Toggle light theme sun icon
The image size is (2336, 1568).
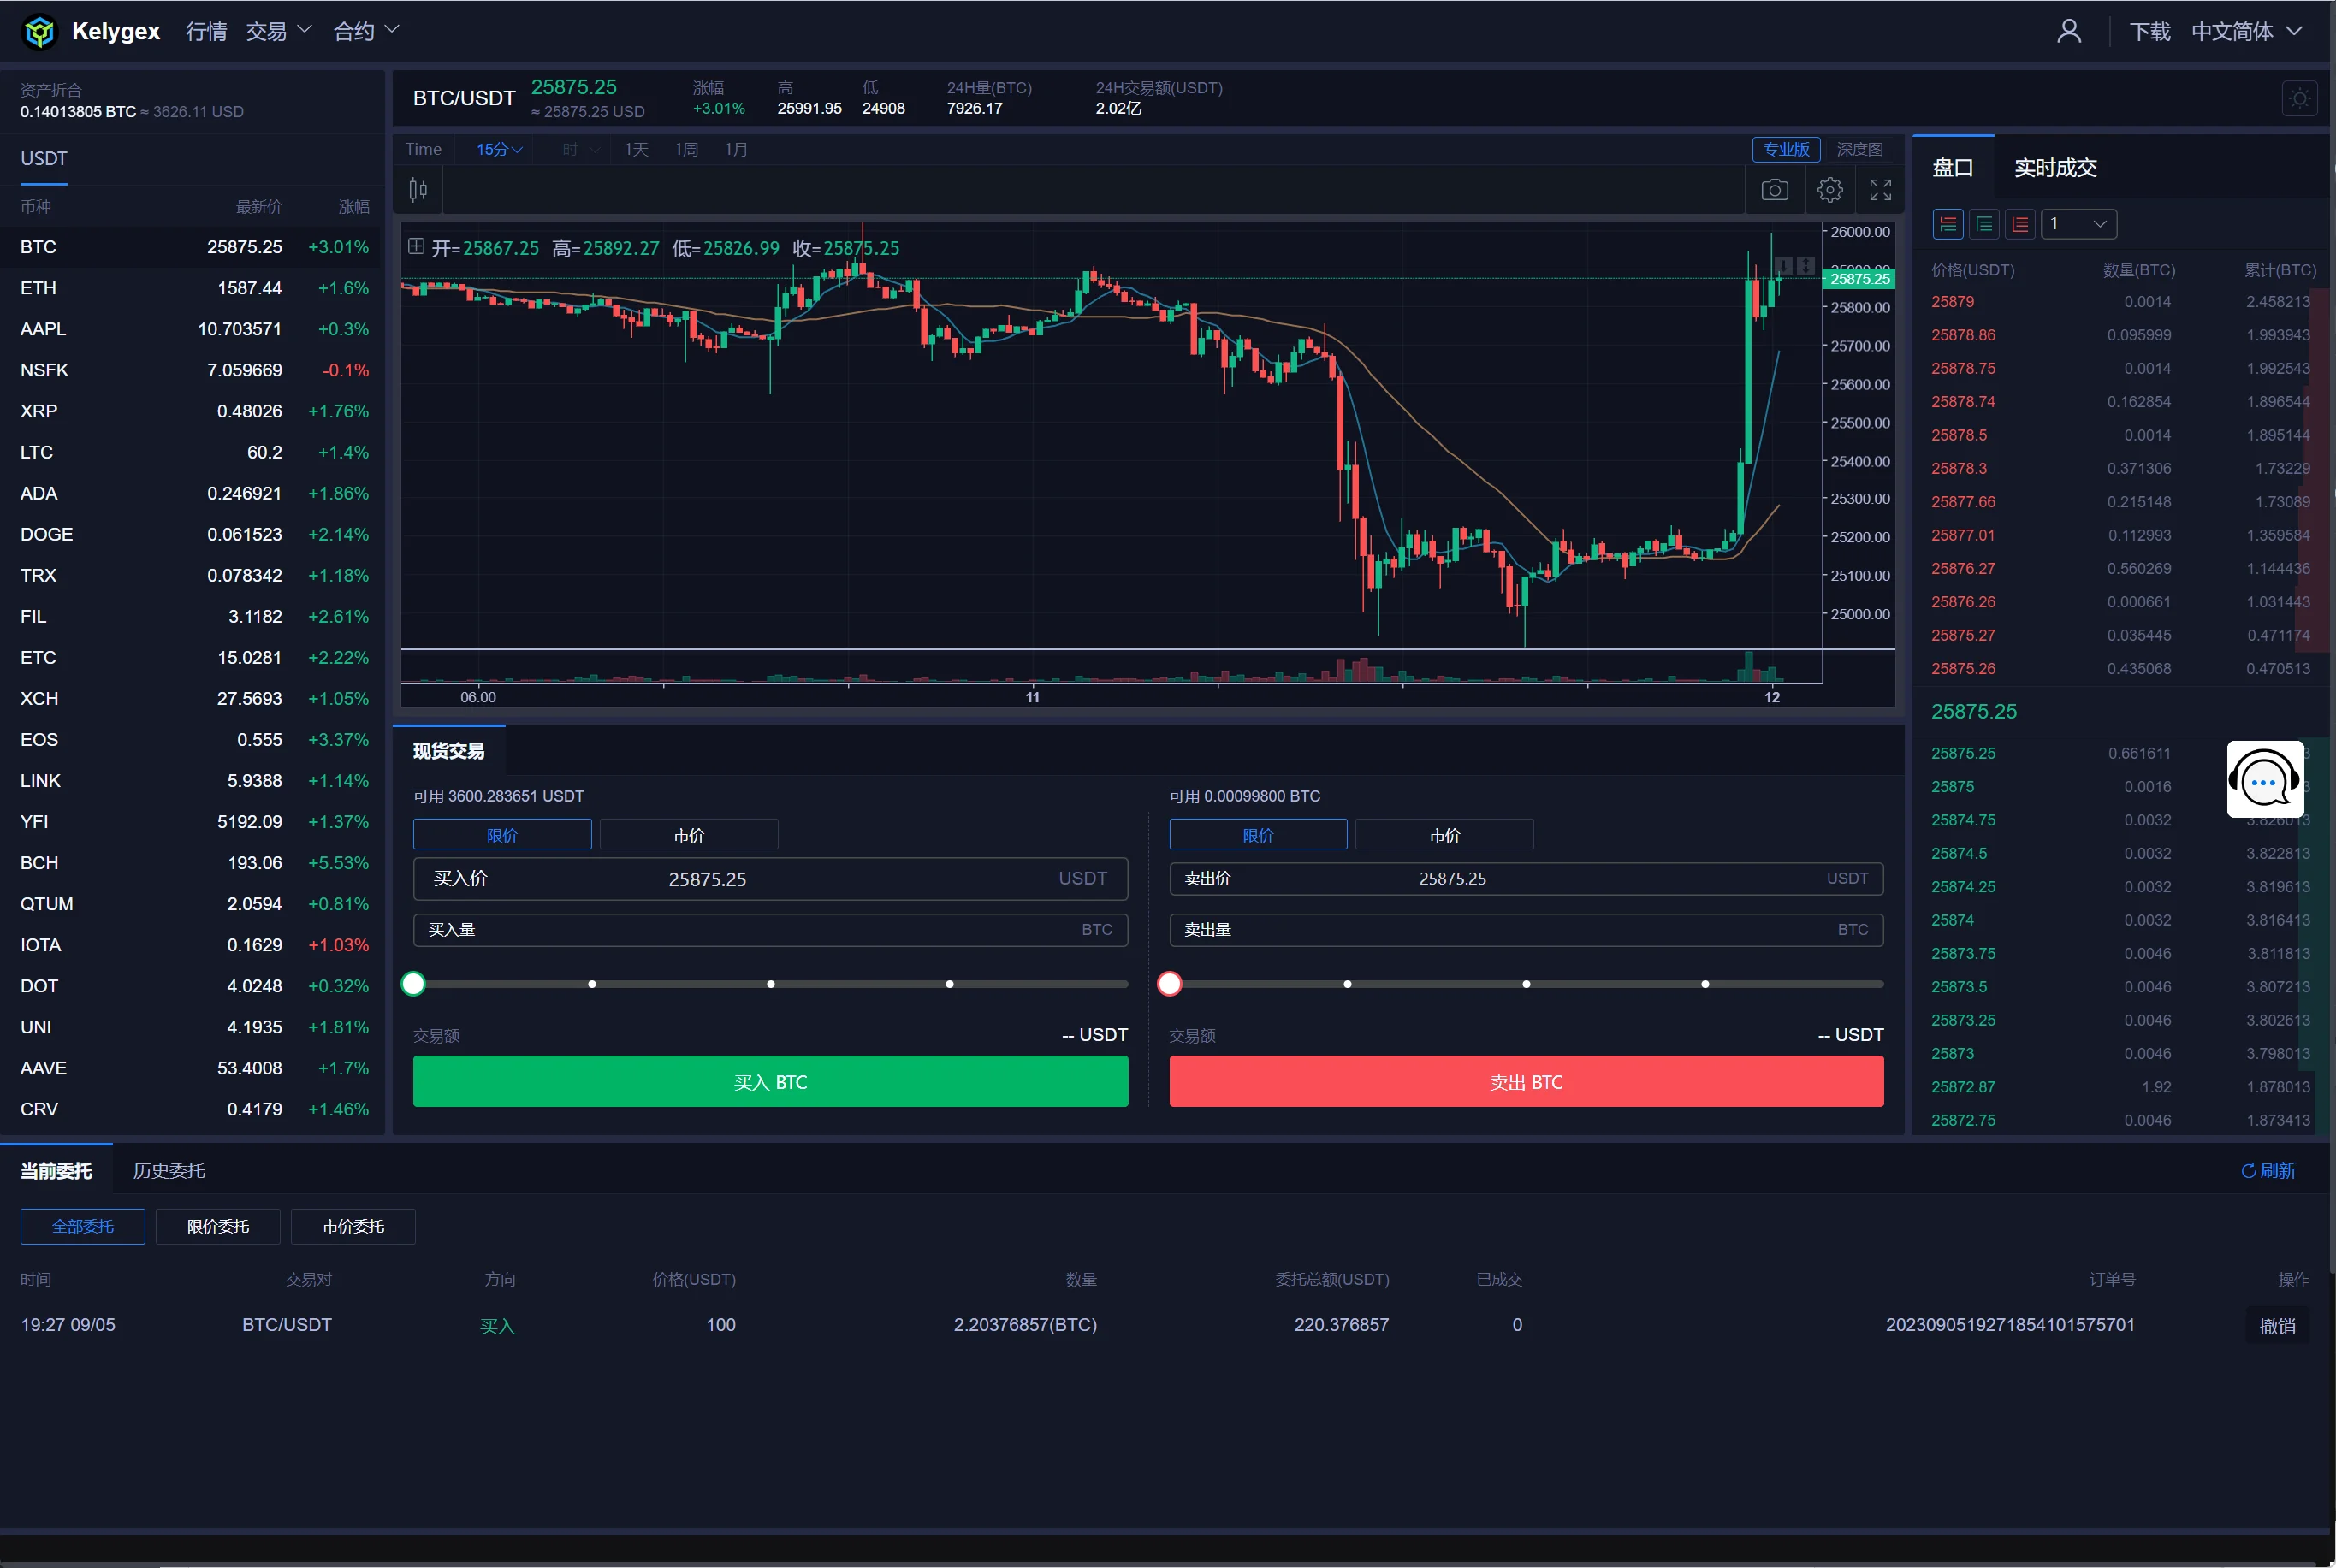tap(2299, 98)
